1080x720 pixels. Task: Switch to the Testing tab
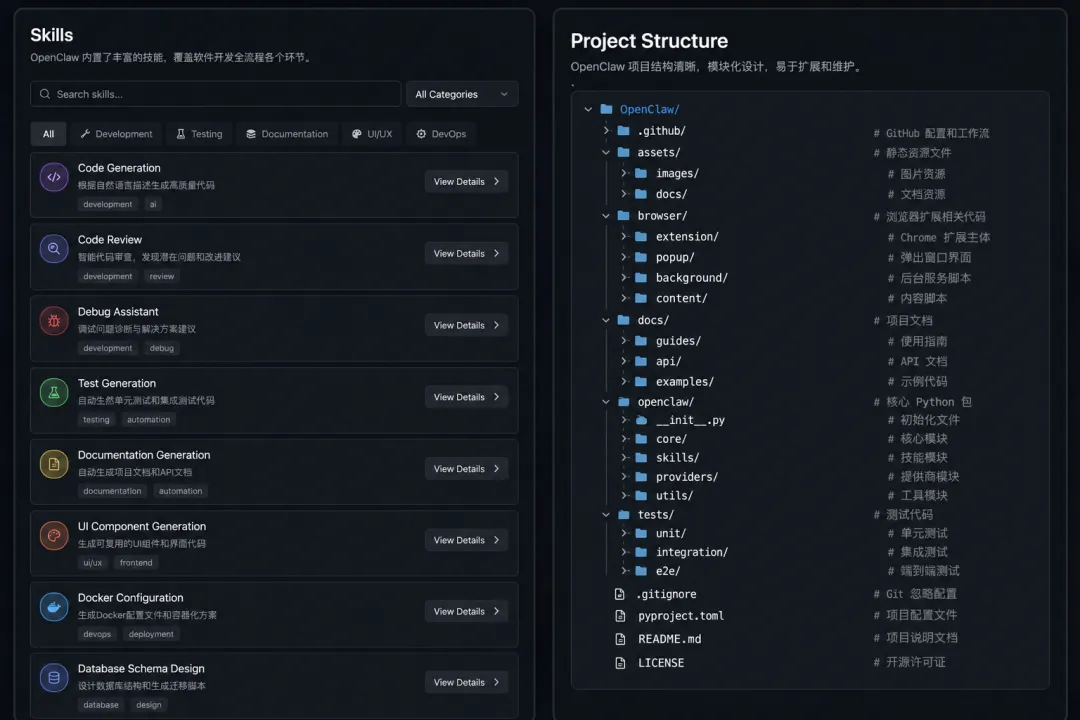199,134
